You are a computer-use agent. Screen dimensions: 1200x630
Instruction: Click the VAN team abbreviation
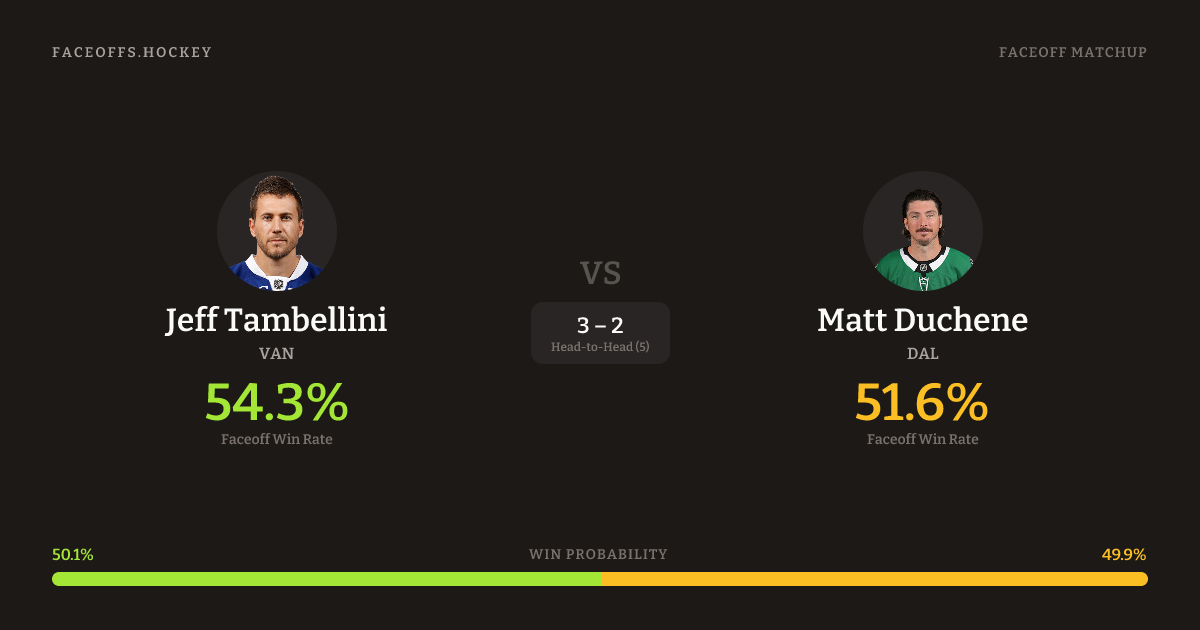[x=276, y=353]
